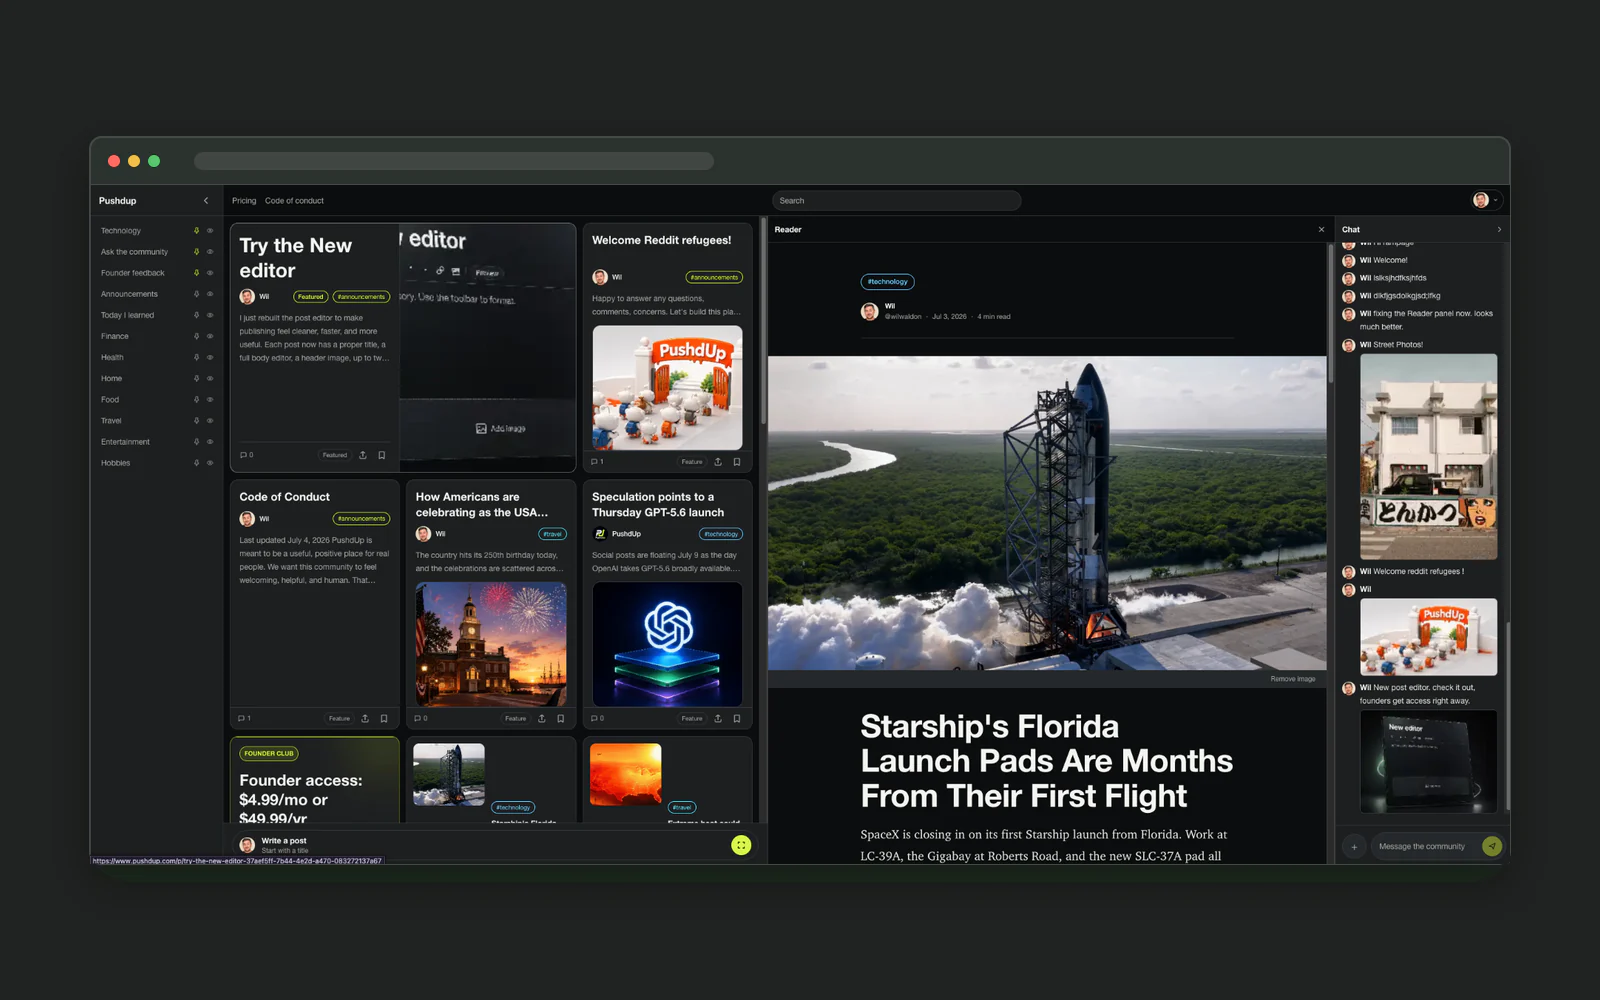
Task: Share the GPT-5.6 speculation post
Action: coord(718,718)
